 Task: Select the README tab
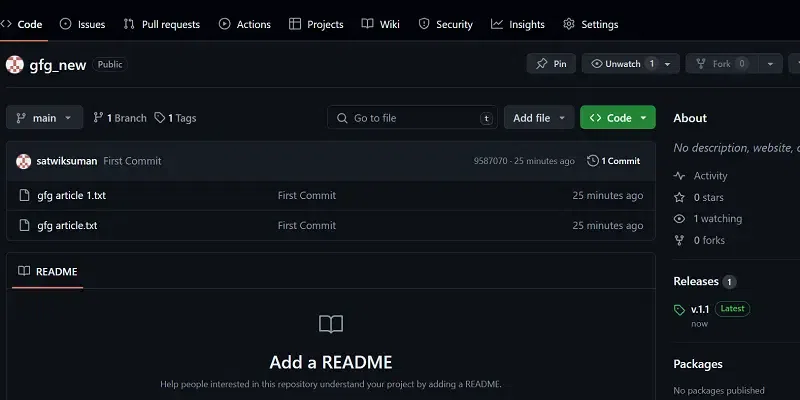coord(47,271)
